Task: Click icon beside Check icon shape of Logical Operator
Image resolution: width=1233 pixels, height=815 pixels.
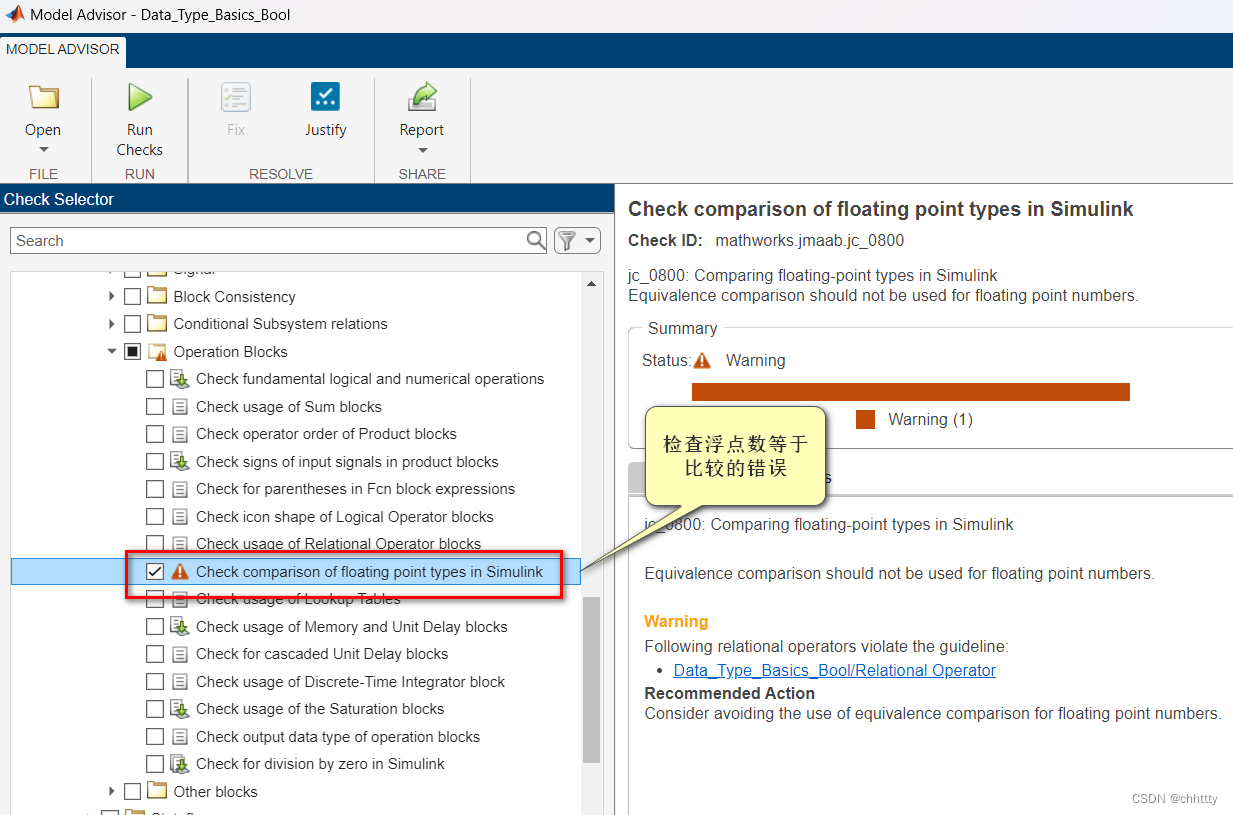Action: (180, 517)
